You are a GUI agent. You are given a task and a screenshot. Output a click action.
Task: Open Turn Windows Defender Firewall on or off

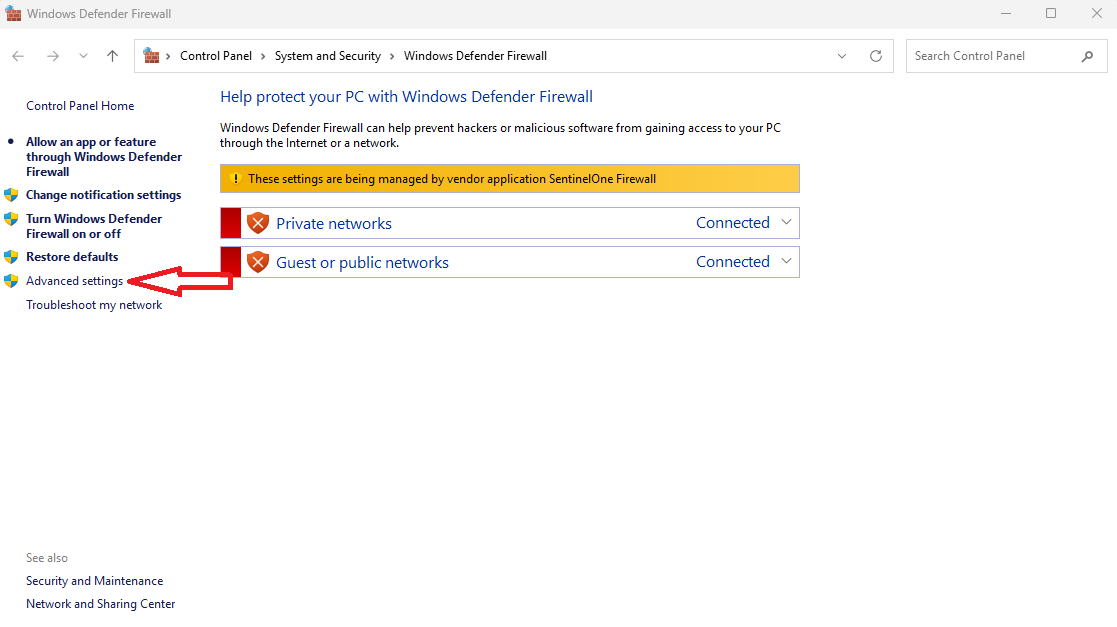coord(93,226)
